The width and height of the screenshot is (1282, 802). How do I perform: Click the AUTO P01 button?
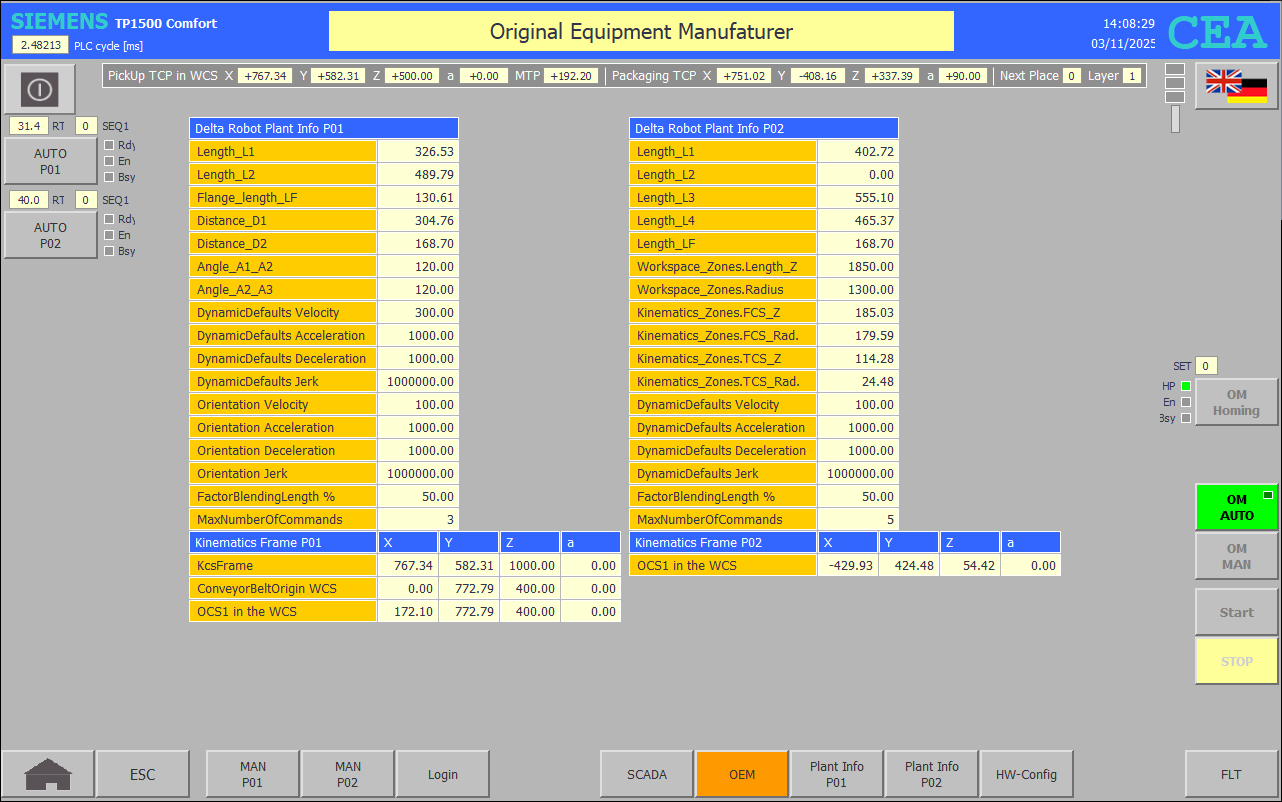50,161
